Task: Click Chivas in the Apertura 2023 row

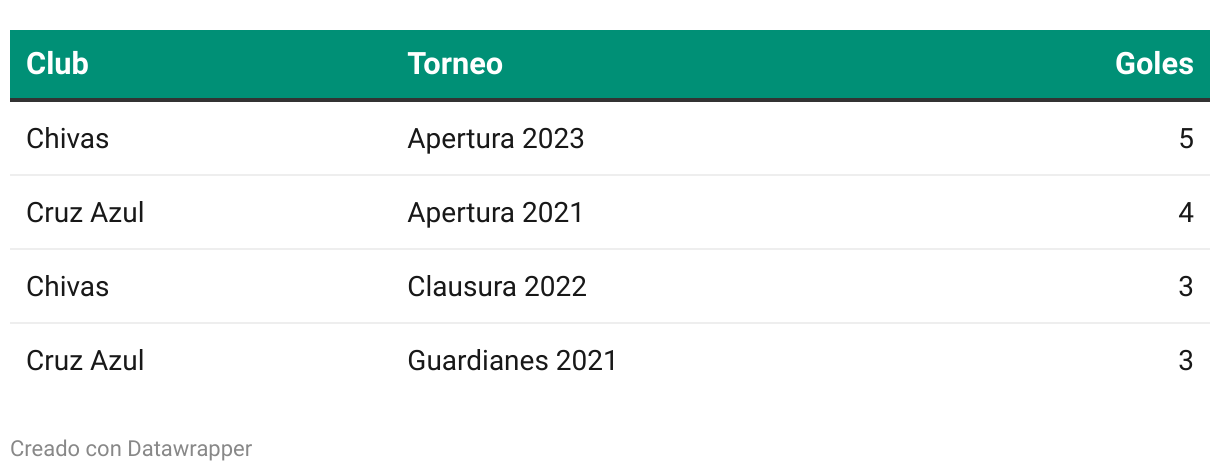Action: [67, 138]
